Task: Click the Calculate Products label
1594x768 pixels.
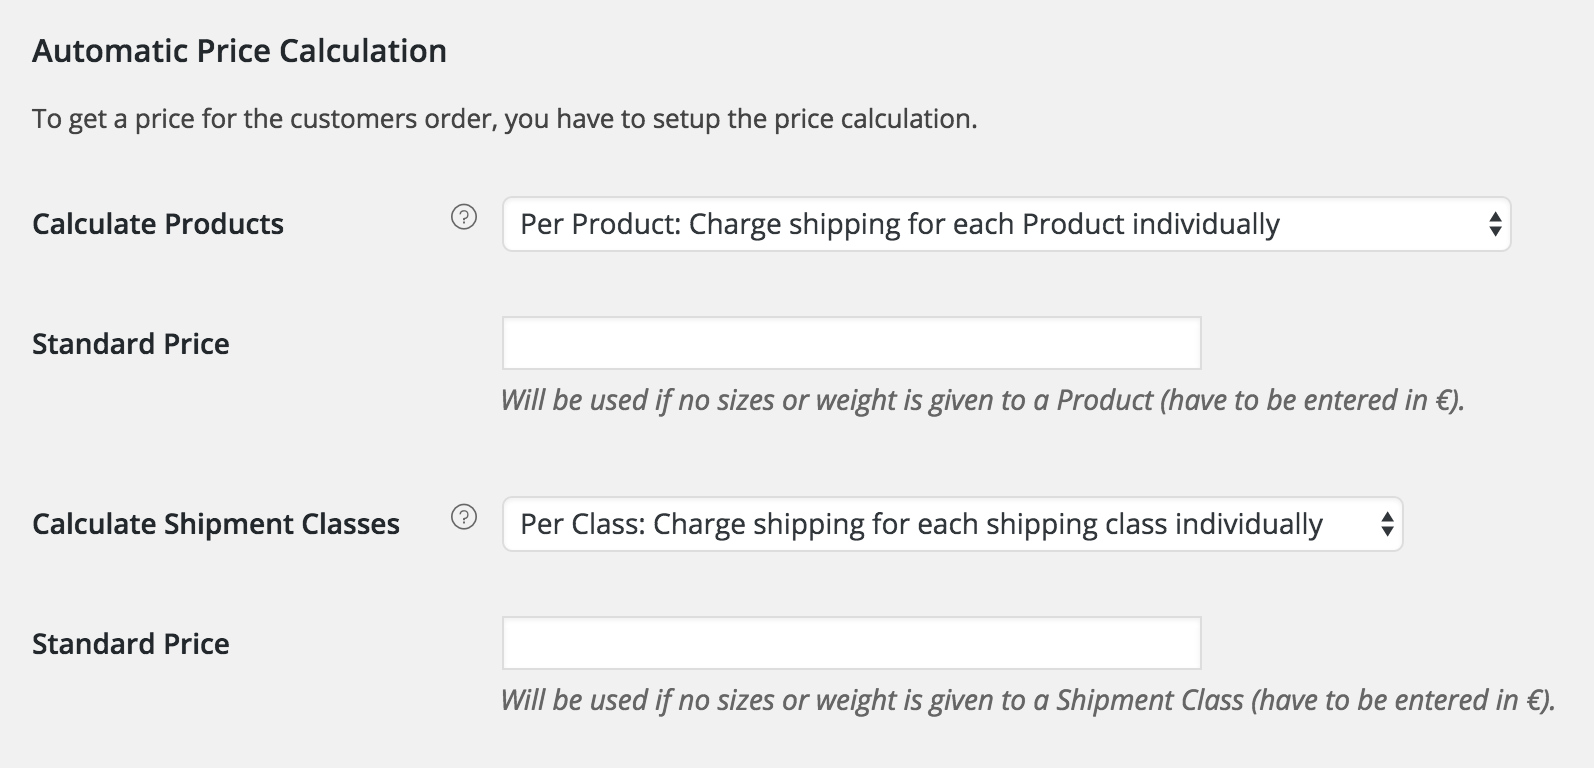Action: (x=156, y=224)
